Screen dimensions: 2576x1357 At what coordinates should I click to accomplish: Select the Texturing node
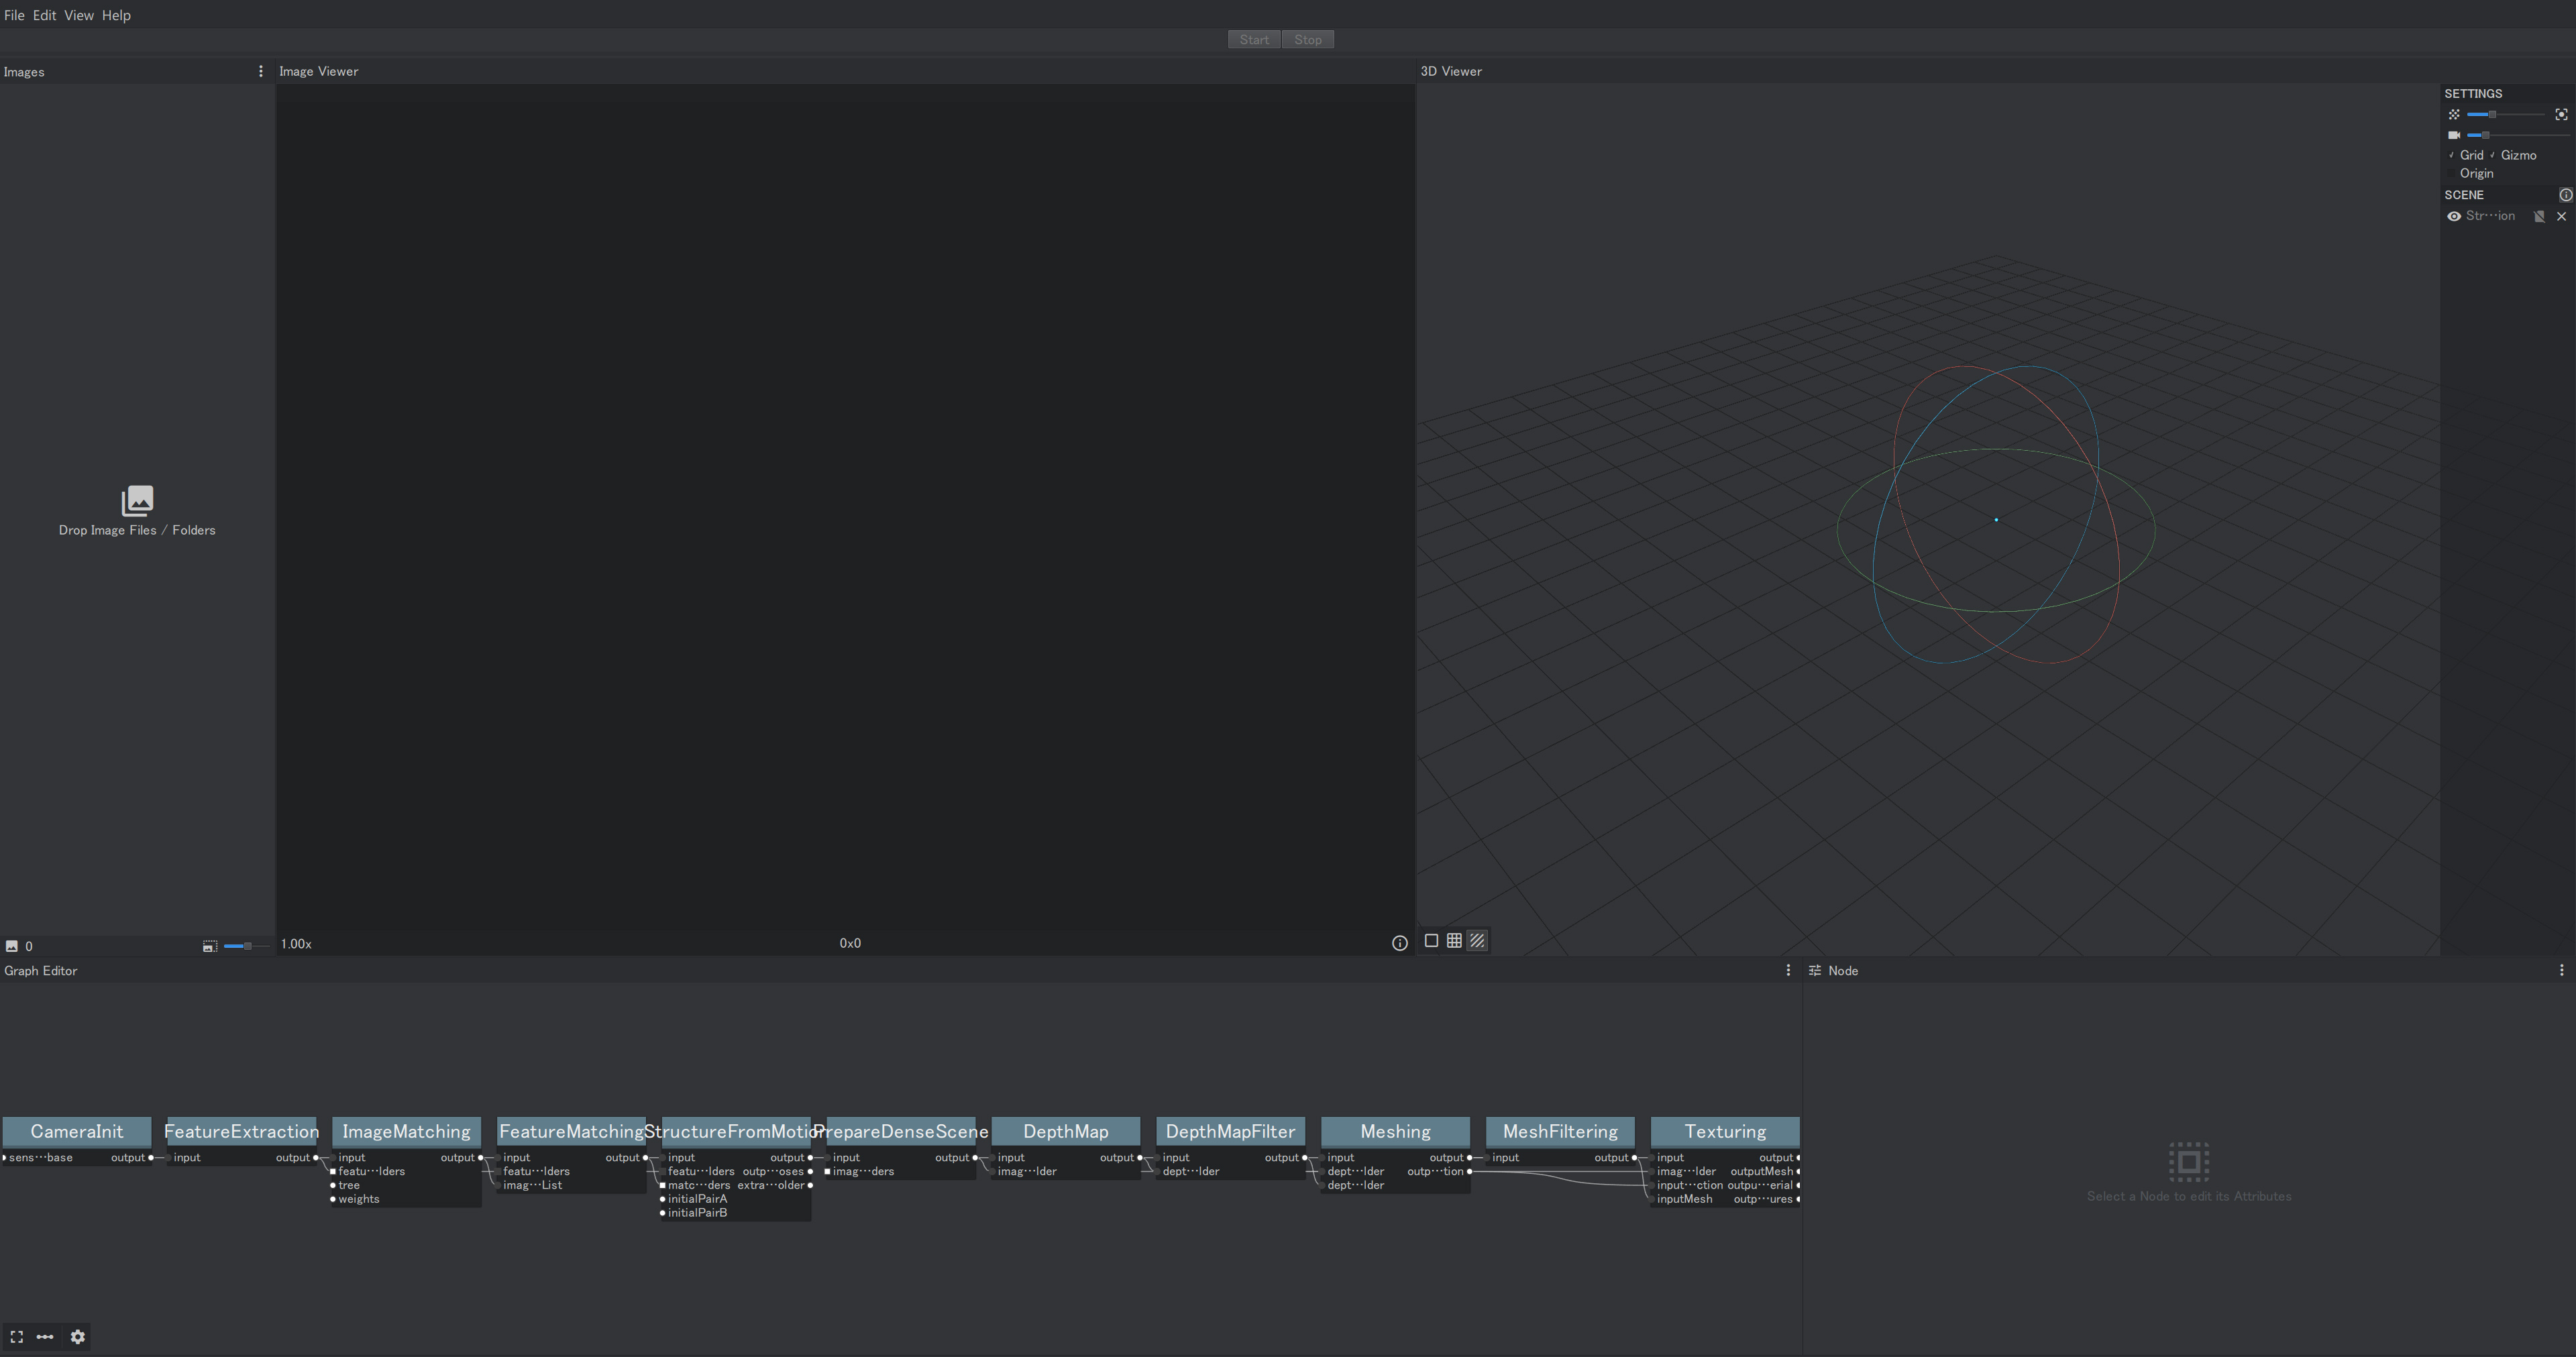[1725, 1132]
